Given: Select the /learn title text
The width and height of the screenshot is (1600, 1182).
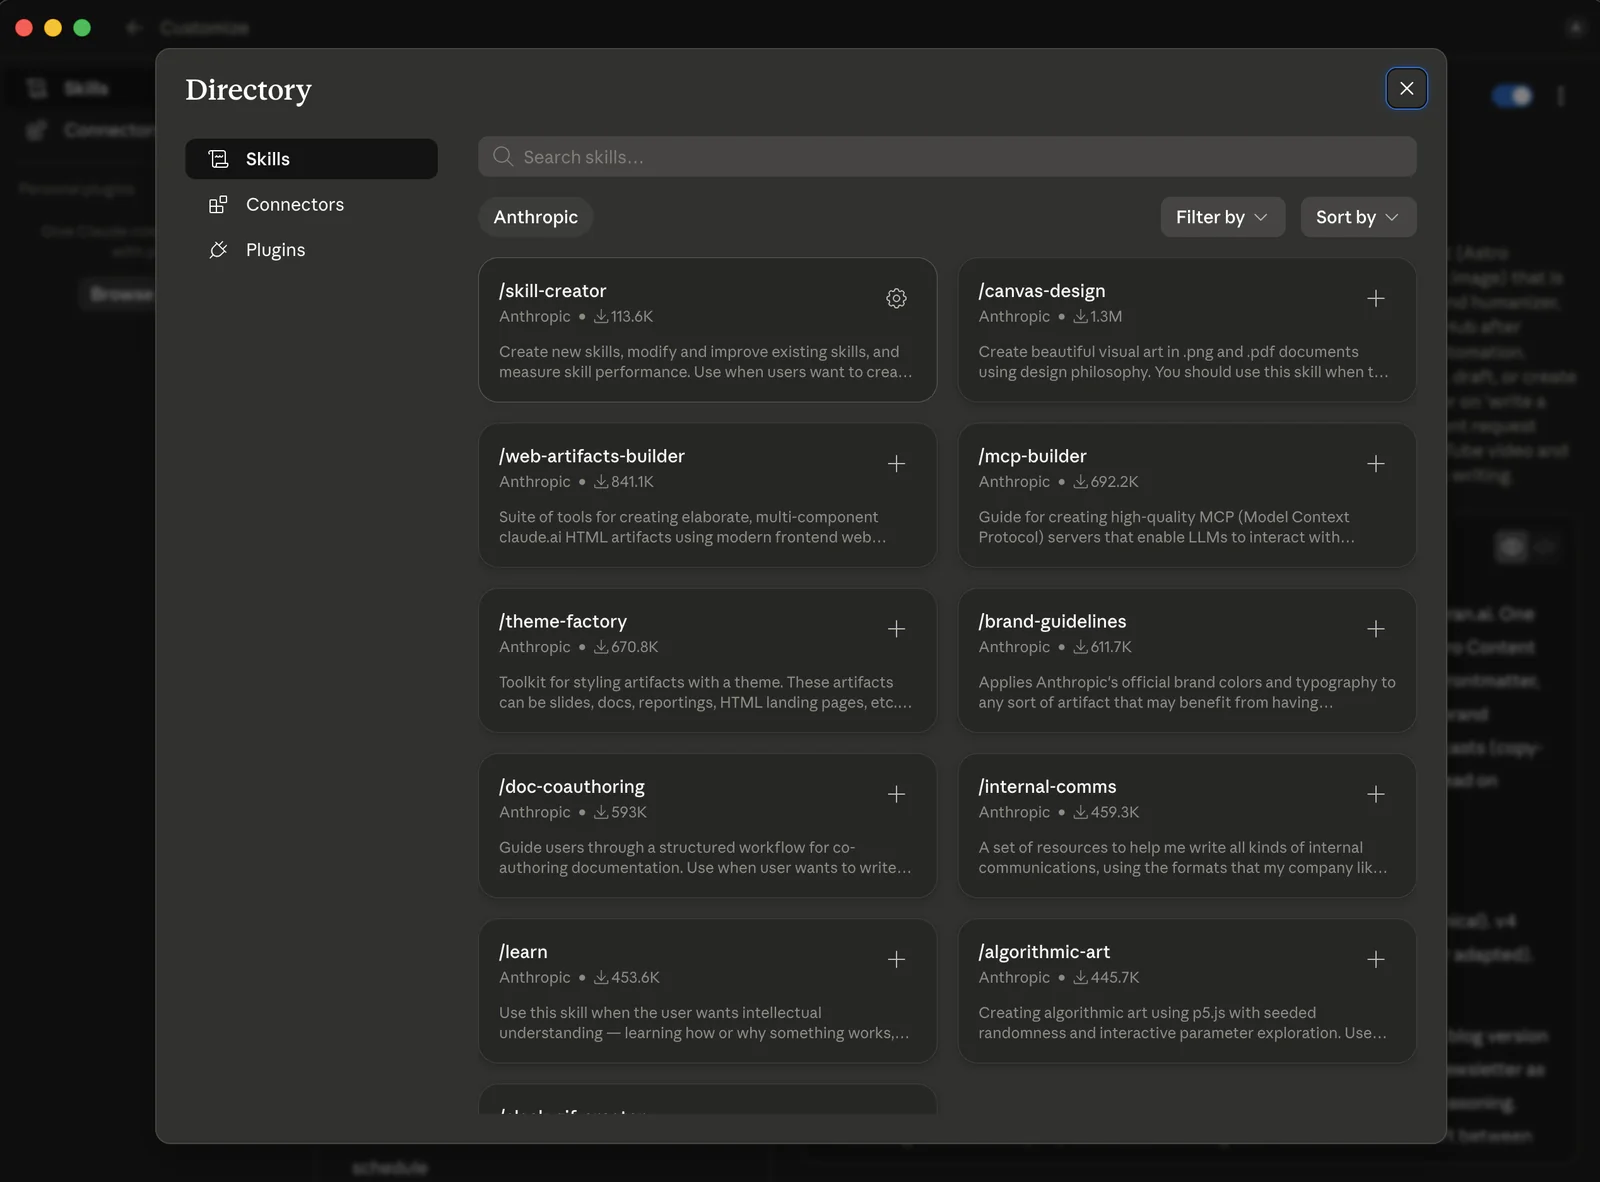Looking at the screenshot, I should point(523,952).
